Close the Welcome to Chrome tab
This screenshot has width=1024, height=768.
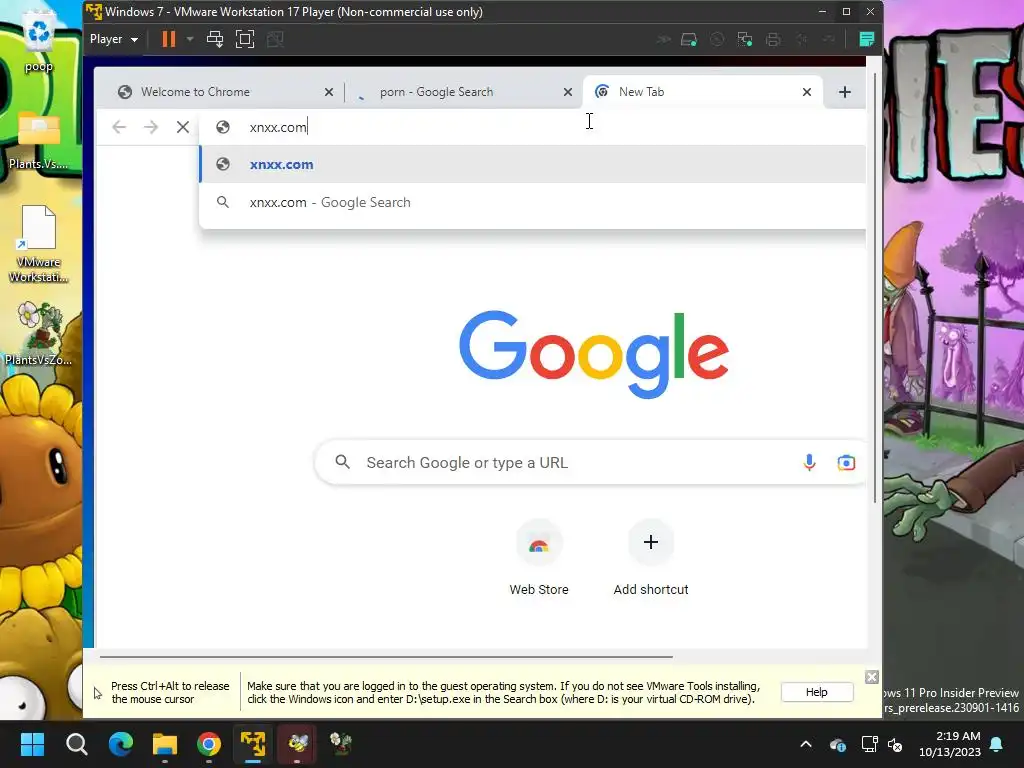[x=328, y=92]
